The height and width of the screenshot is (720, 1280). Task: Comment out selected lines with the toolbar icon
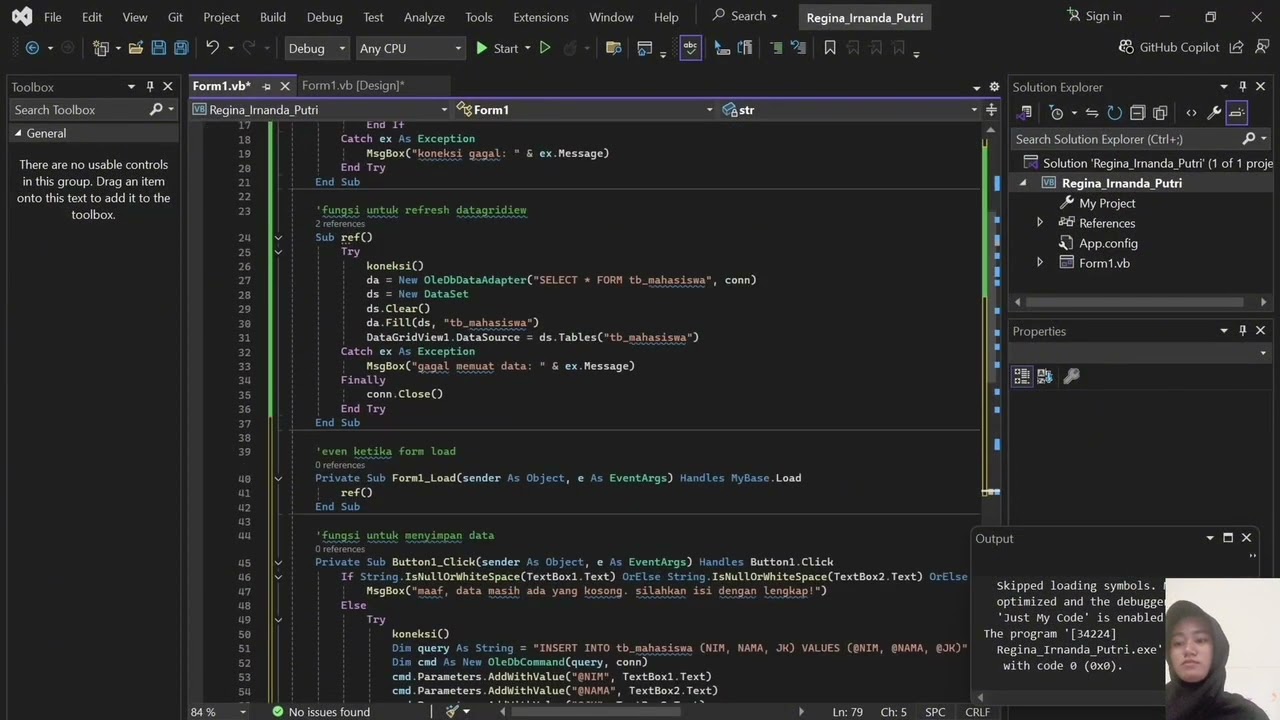pyautogui.click(x=776, y=48)
